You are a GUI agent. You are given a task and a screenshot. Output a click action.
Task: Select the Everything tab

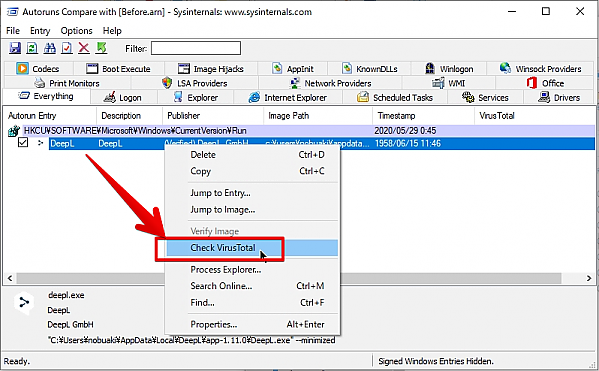pyautogui.click(x=46, y=96)
